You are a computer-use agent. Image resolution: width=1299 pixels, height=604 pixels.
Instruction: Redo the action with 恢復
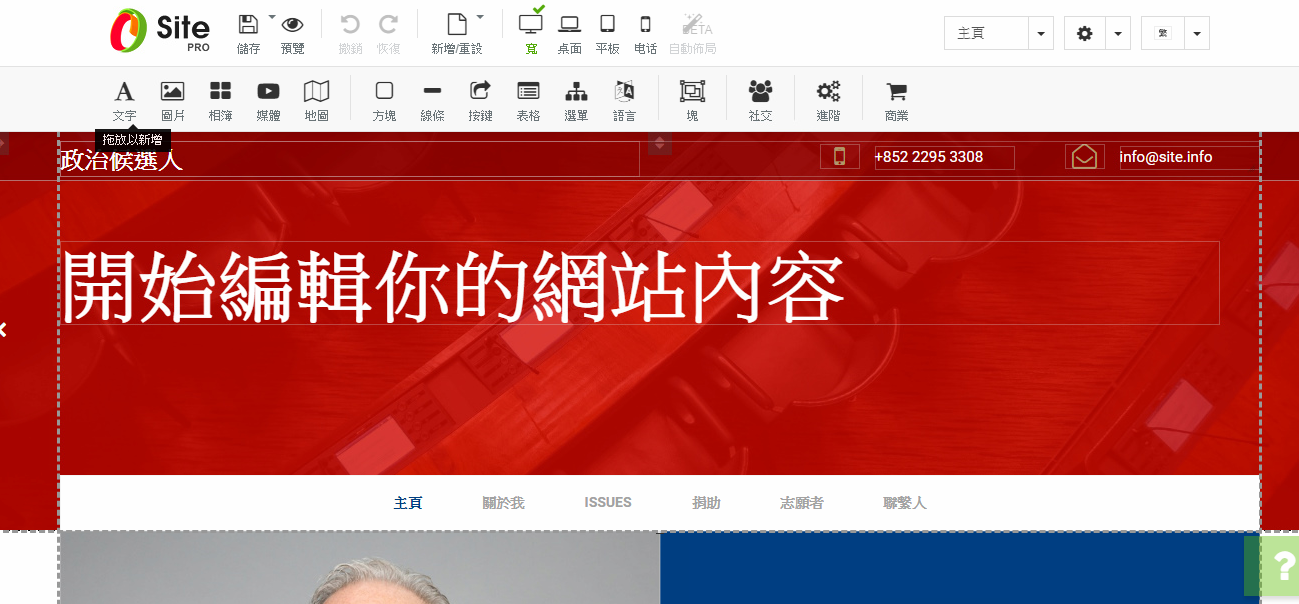[x=388, y=25]
